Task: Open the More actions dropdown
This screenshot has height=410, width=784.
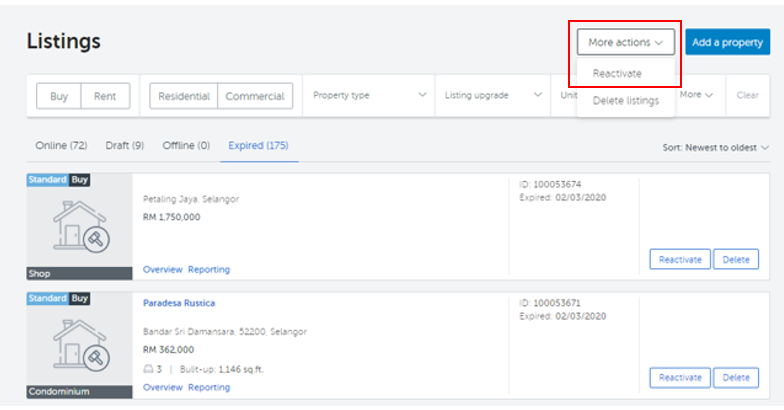Action: pos(626,42)
